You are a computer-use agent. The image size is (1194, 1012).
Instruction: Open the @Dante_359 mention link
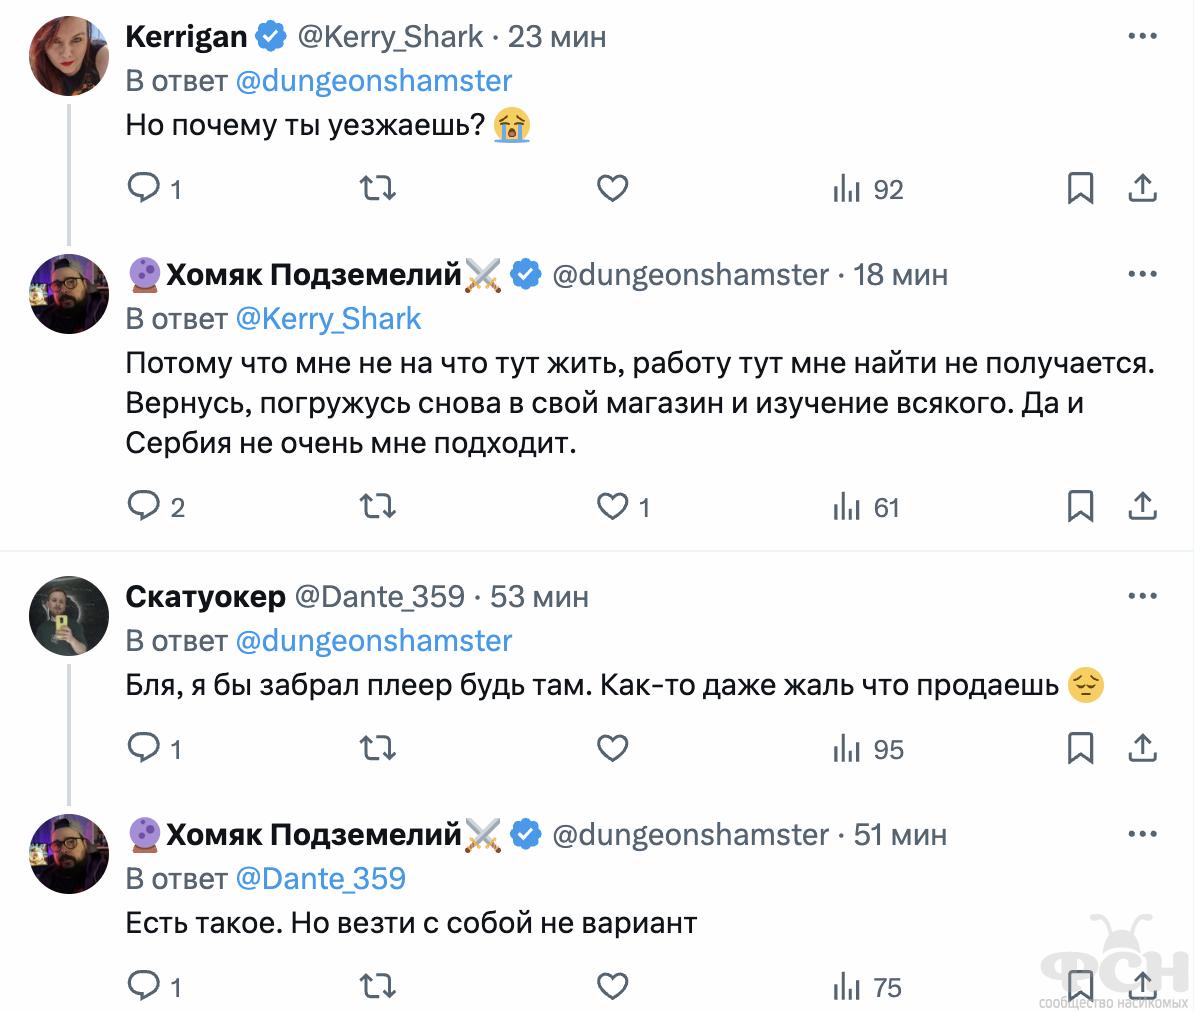click(320, 879)
